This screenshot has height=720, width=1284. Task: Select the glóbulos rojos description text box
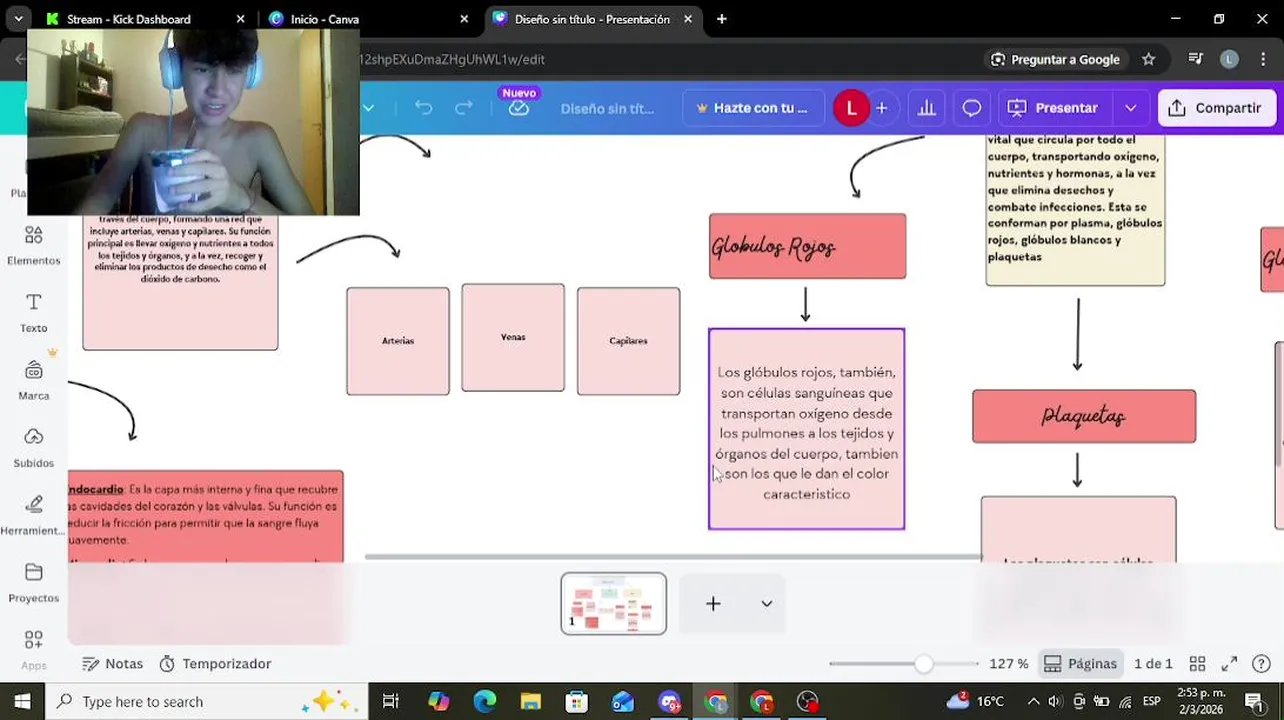point(807,429)
